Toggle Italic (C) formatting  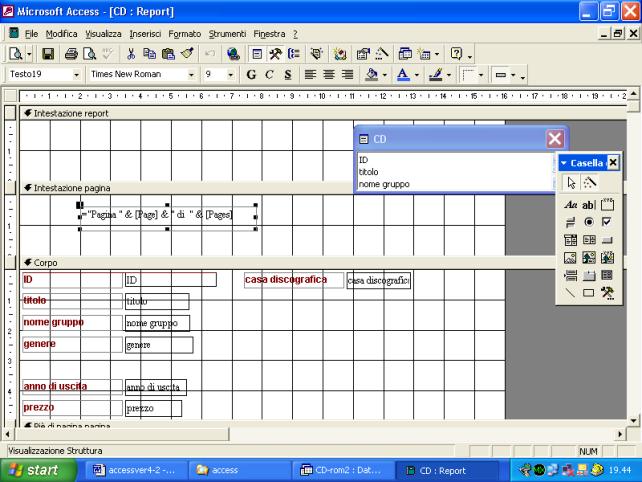[269, 75]
